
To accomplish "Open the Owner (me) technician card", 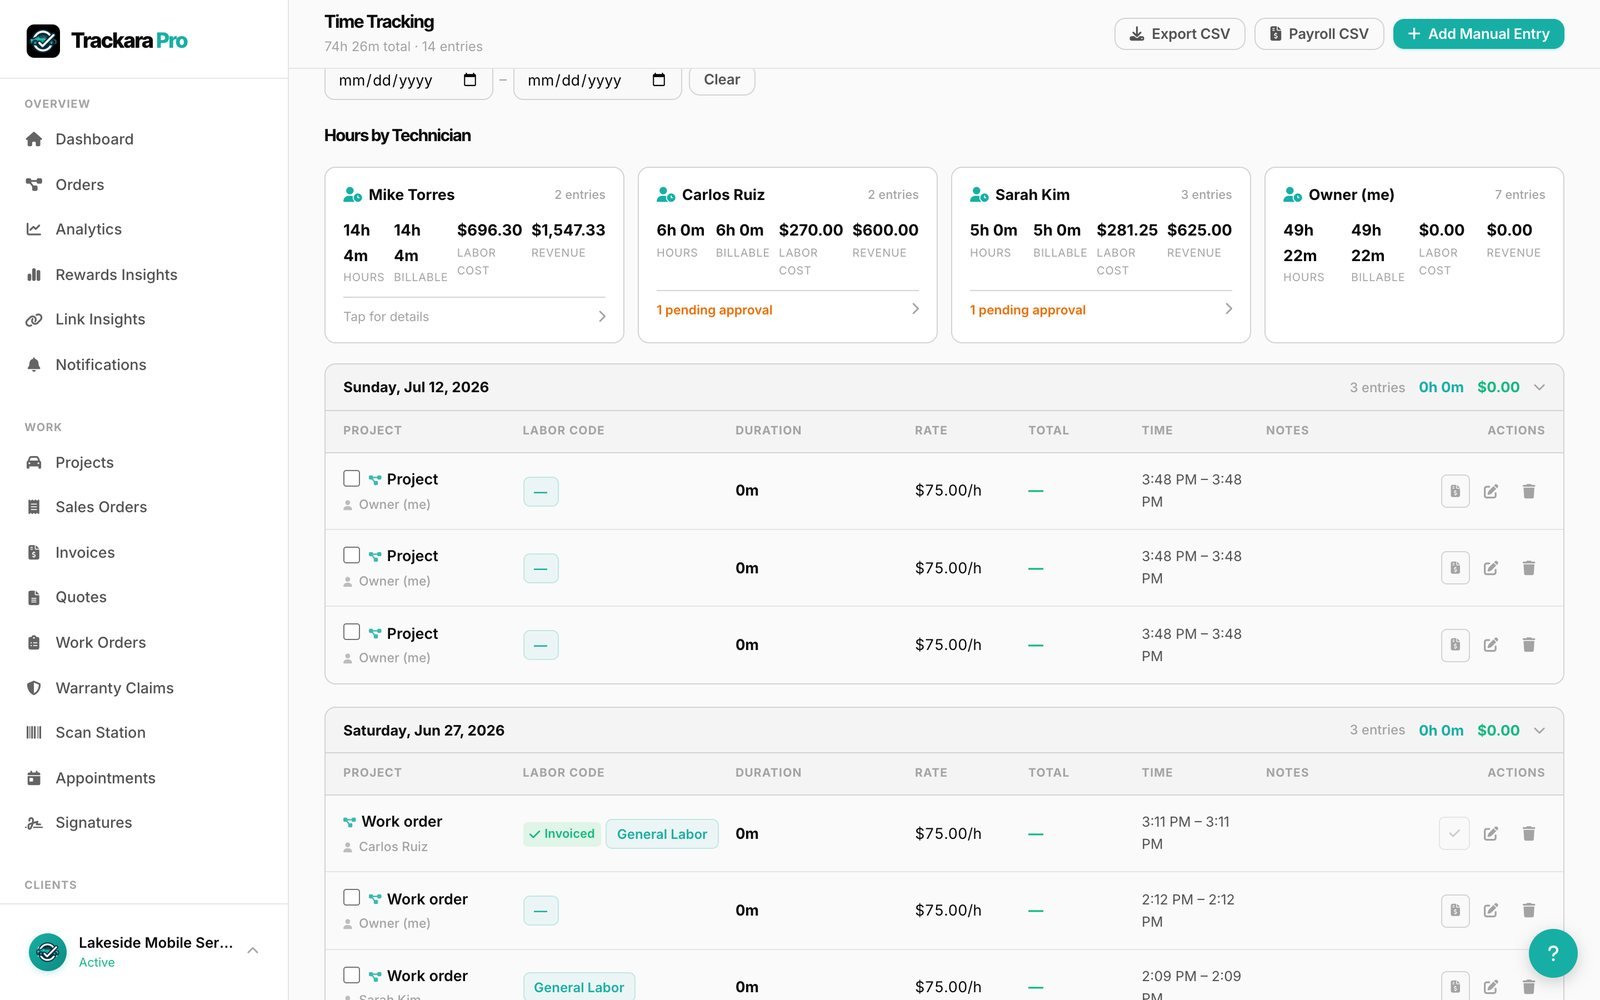I will 1414,255.
